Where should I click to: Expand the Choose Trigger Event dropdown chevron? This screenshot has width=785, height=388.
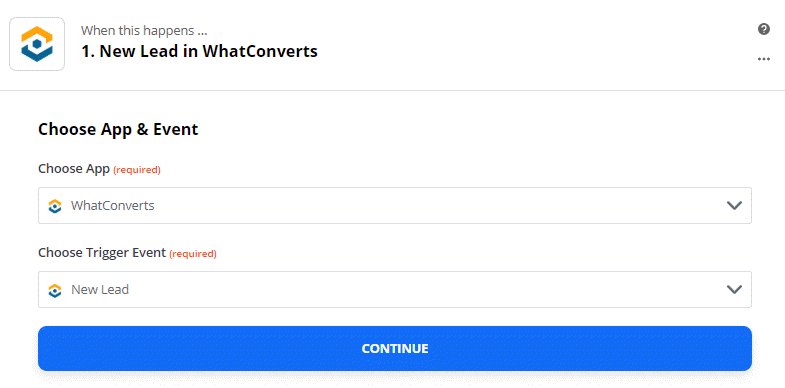(734, 289)
